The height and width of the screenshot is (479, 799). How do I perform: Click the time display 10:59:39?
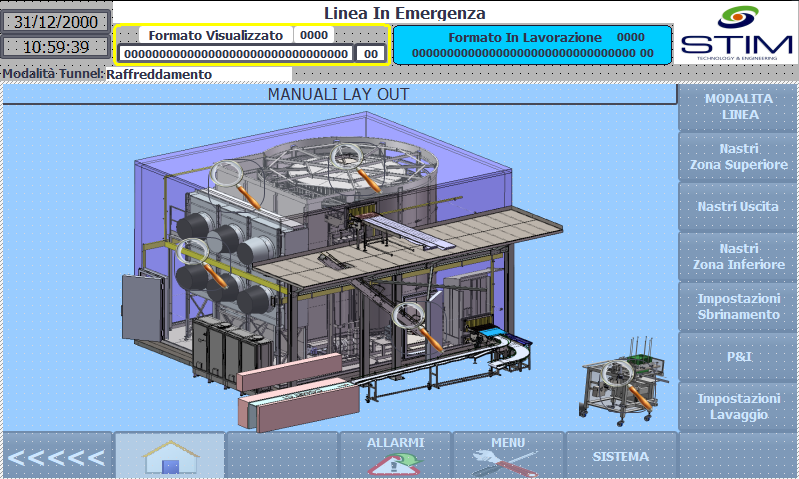[56, 47]
